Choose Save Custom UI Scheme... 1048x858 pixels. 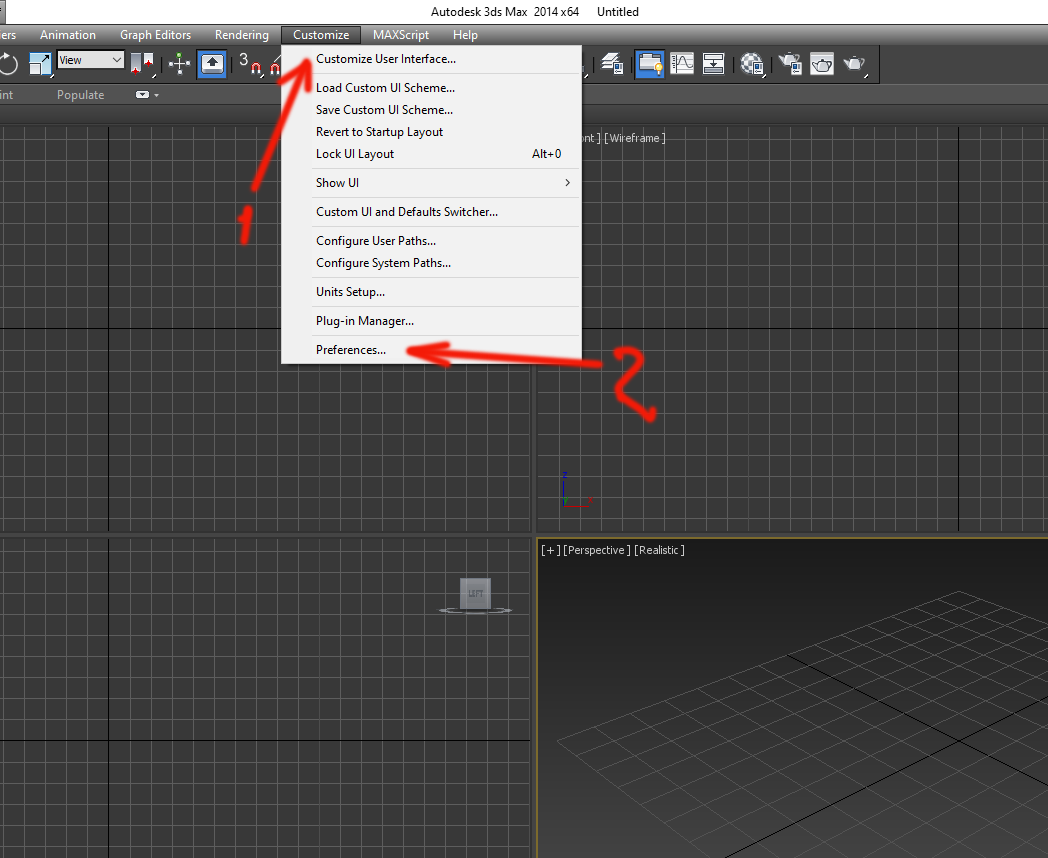432,110
